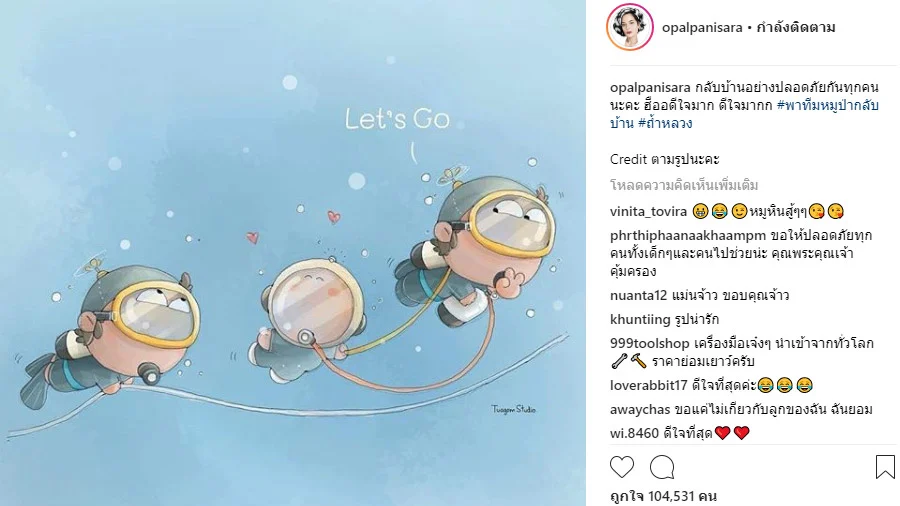This screenshot has width=900, height=506.
Task: Open khuntiing commenter profile
Action: click(640, 320)
